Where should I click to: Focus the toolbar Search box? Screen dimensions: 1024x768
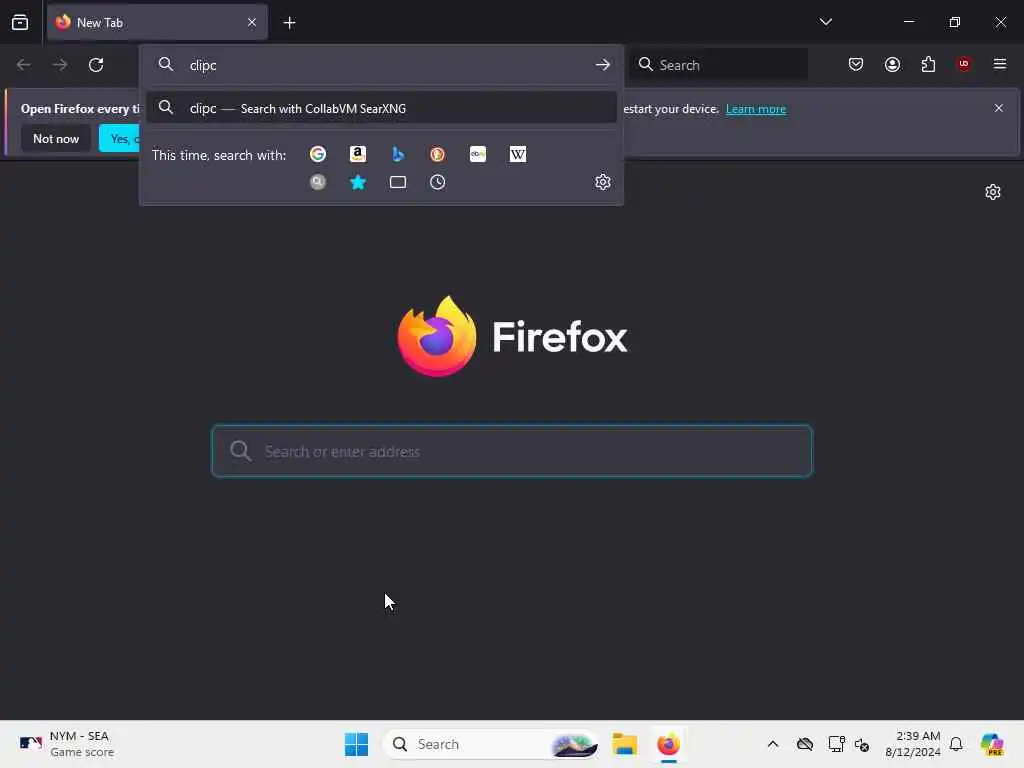coord(719,65)
